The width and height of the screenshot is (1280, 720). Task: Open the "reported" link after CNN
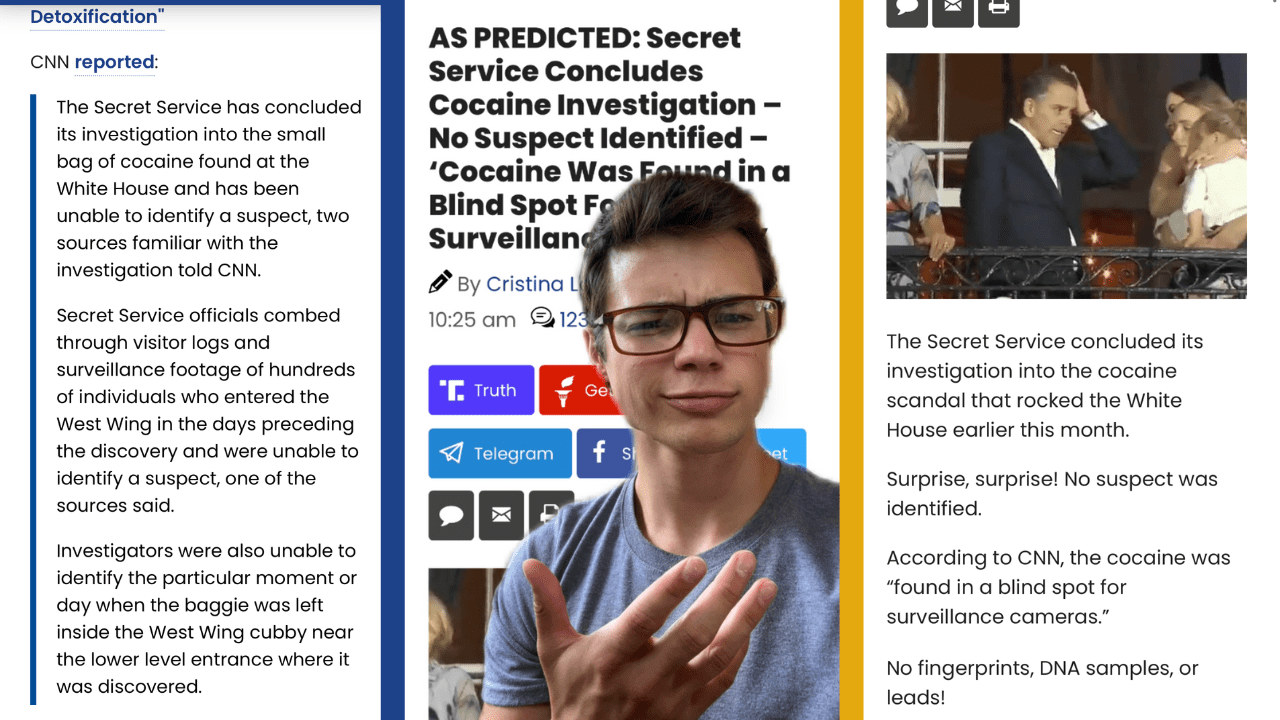pyautogui.click(x=114, y=62)
